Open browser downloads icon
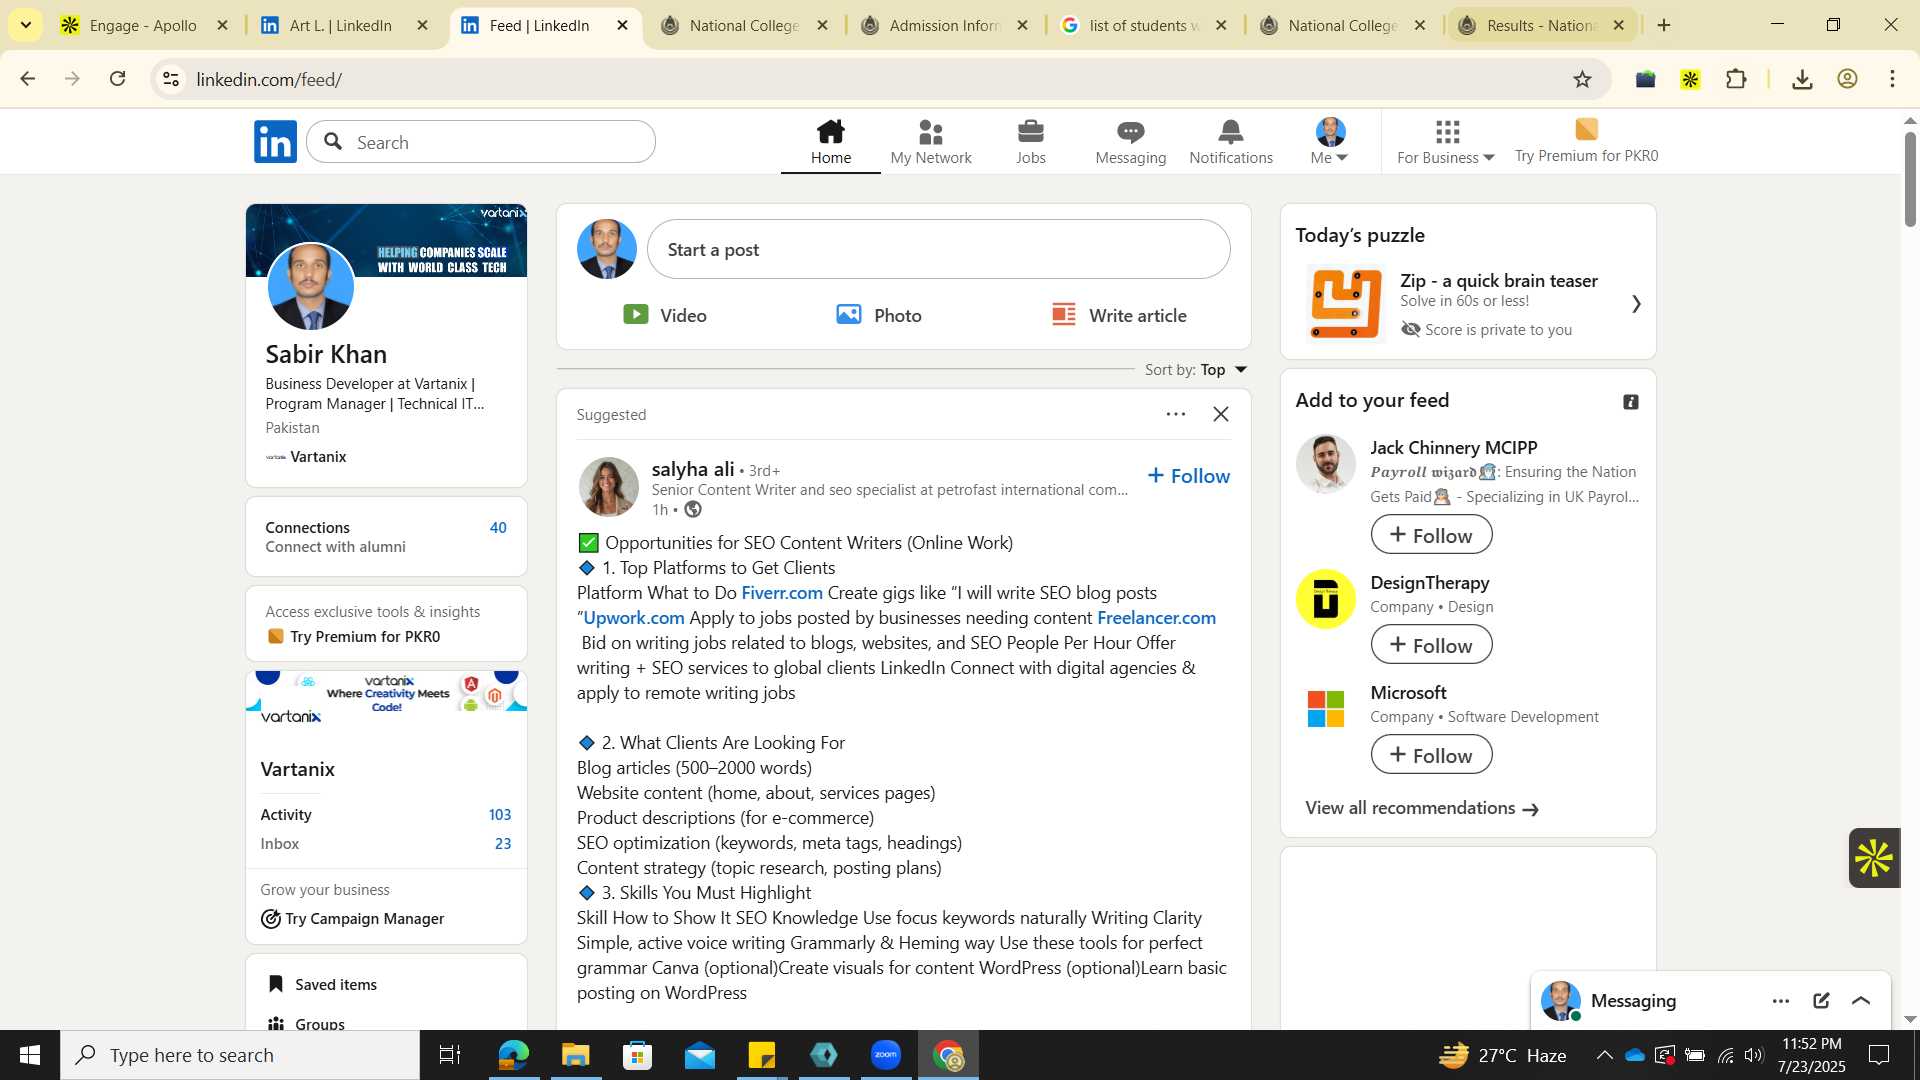 tap(1802, 79)
